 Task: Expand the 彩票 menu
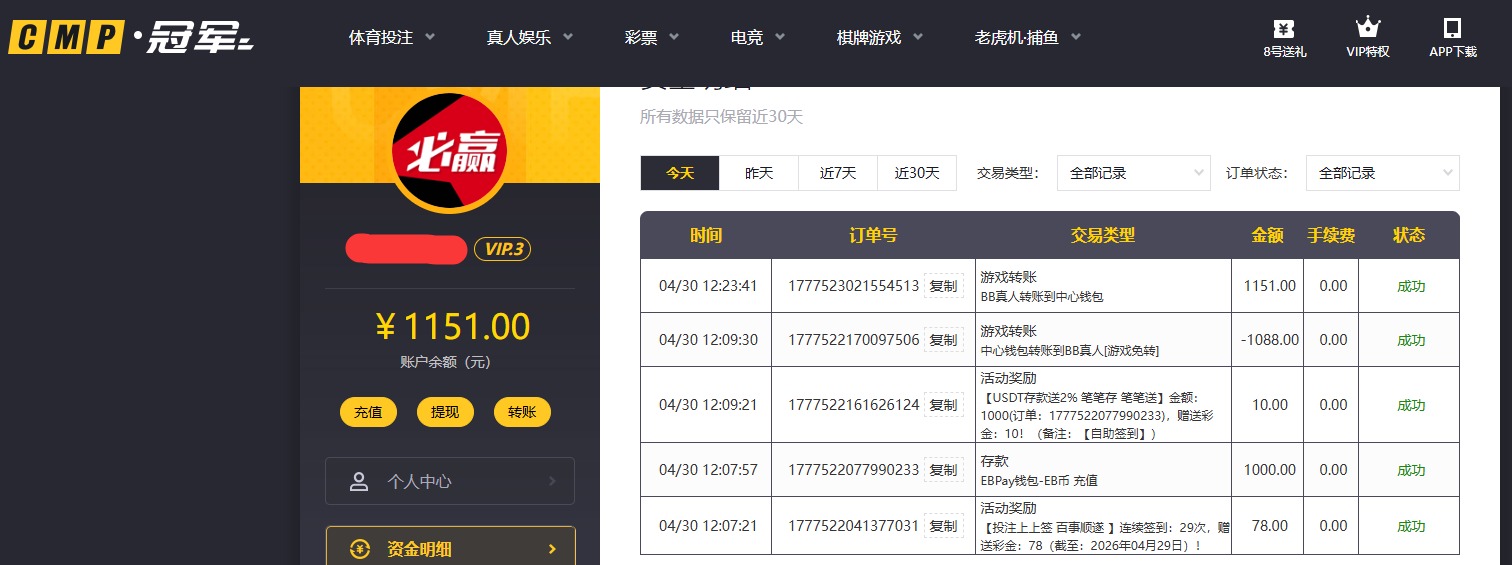652,37
